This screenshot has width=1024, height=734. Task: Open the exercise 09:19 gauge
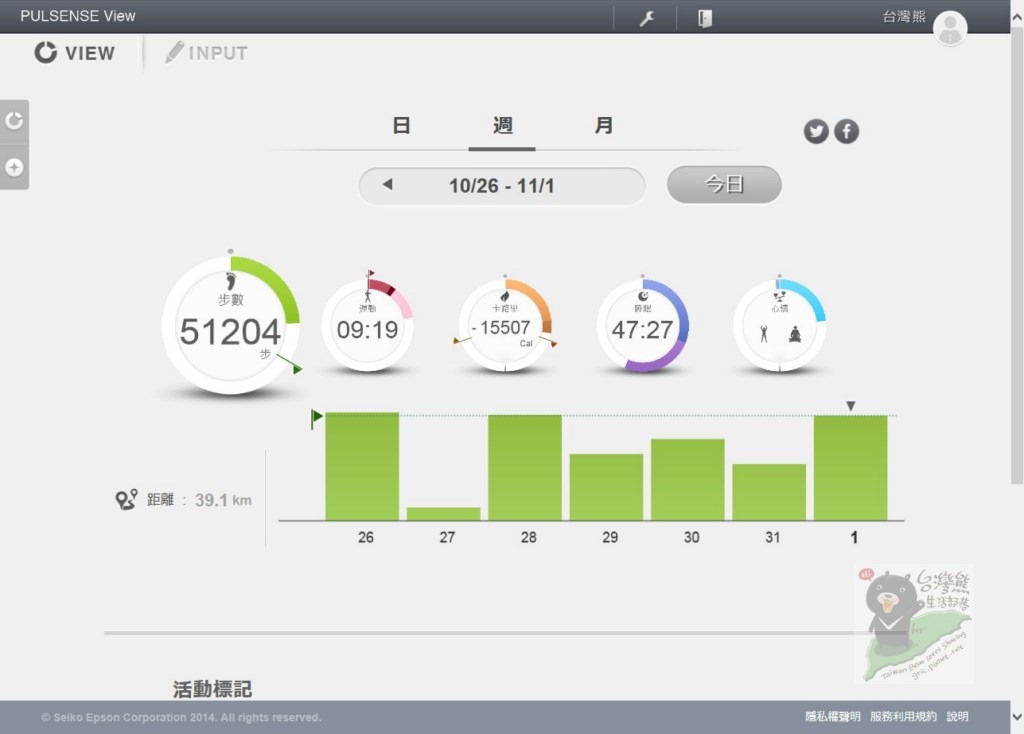(367, 325)
